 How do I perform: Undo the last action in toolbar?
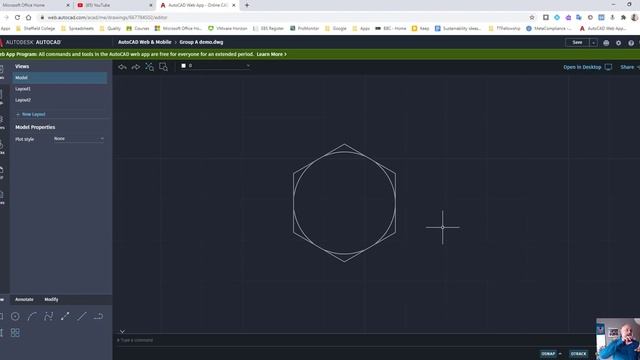click(122, 67)
